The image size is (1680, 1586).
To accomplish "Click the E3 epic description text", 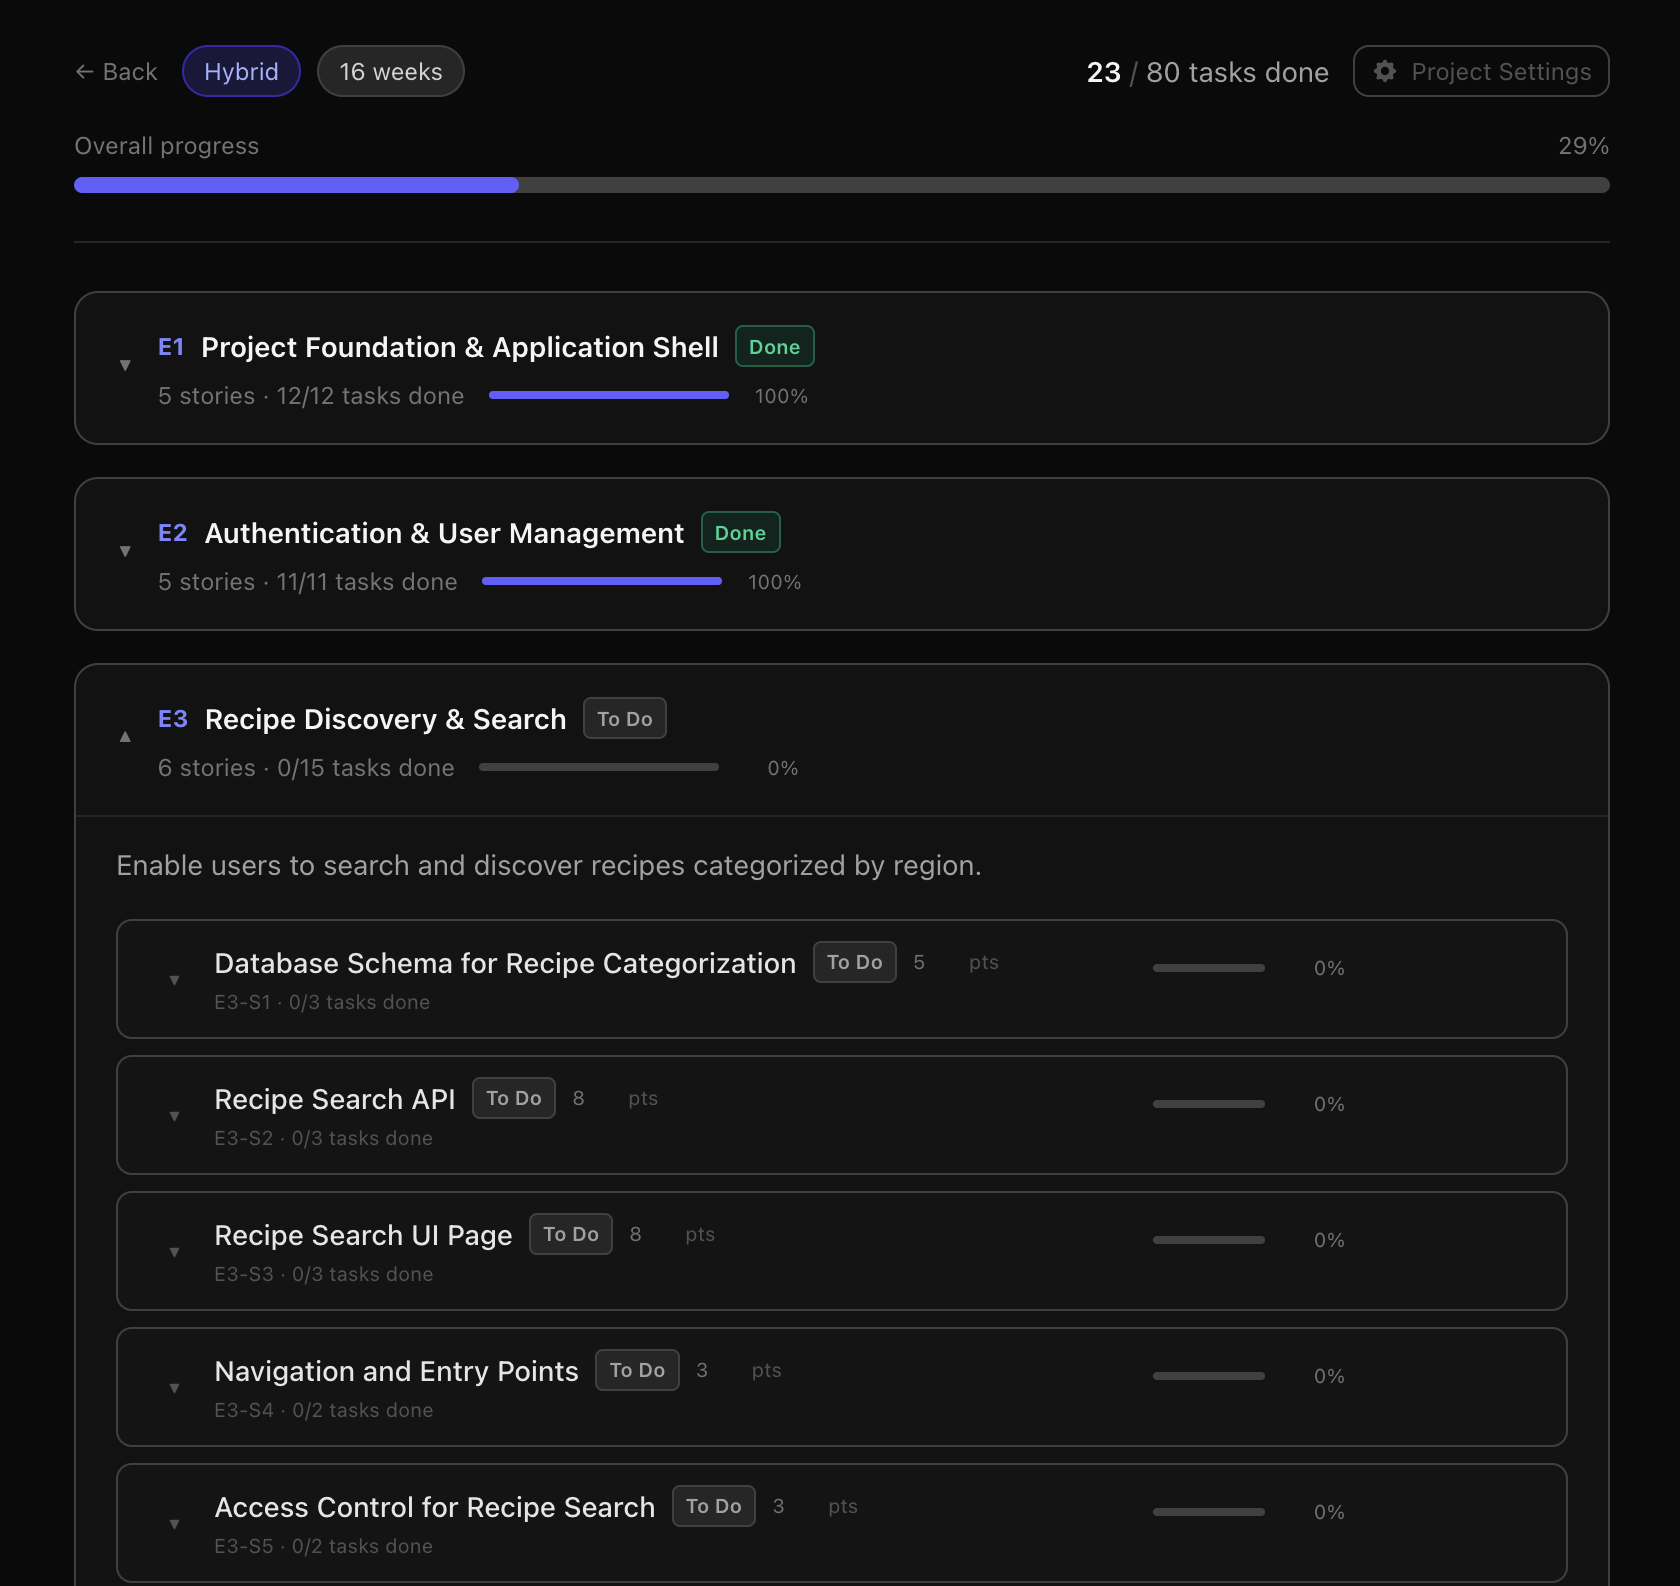I will (549, 865).
